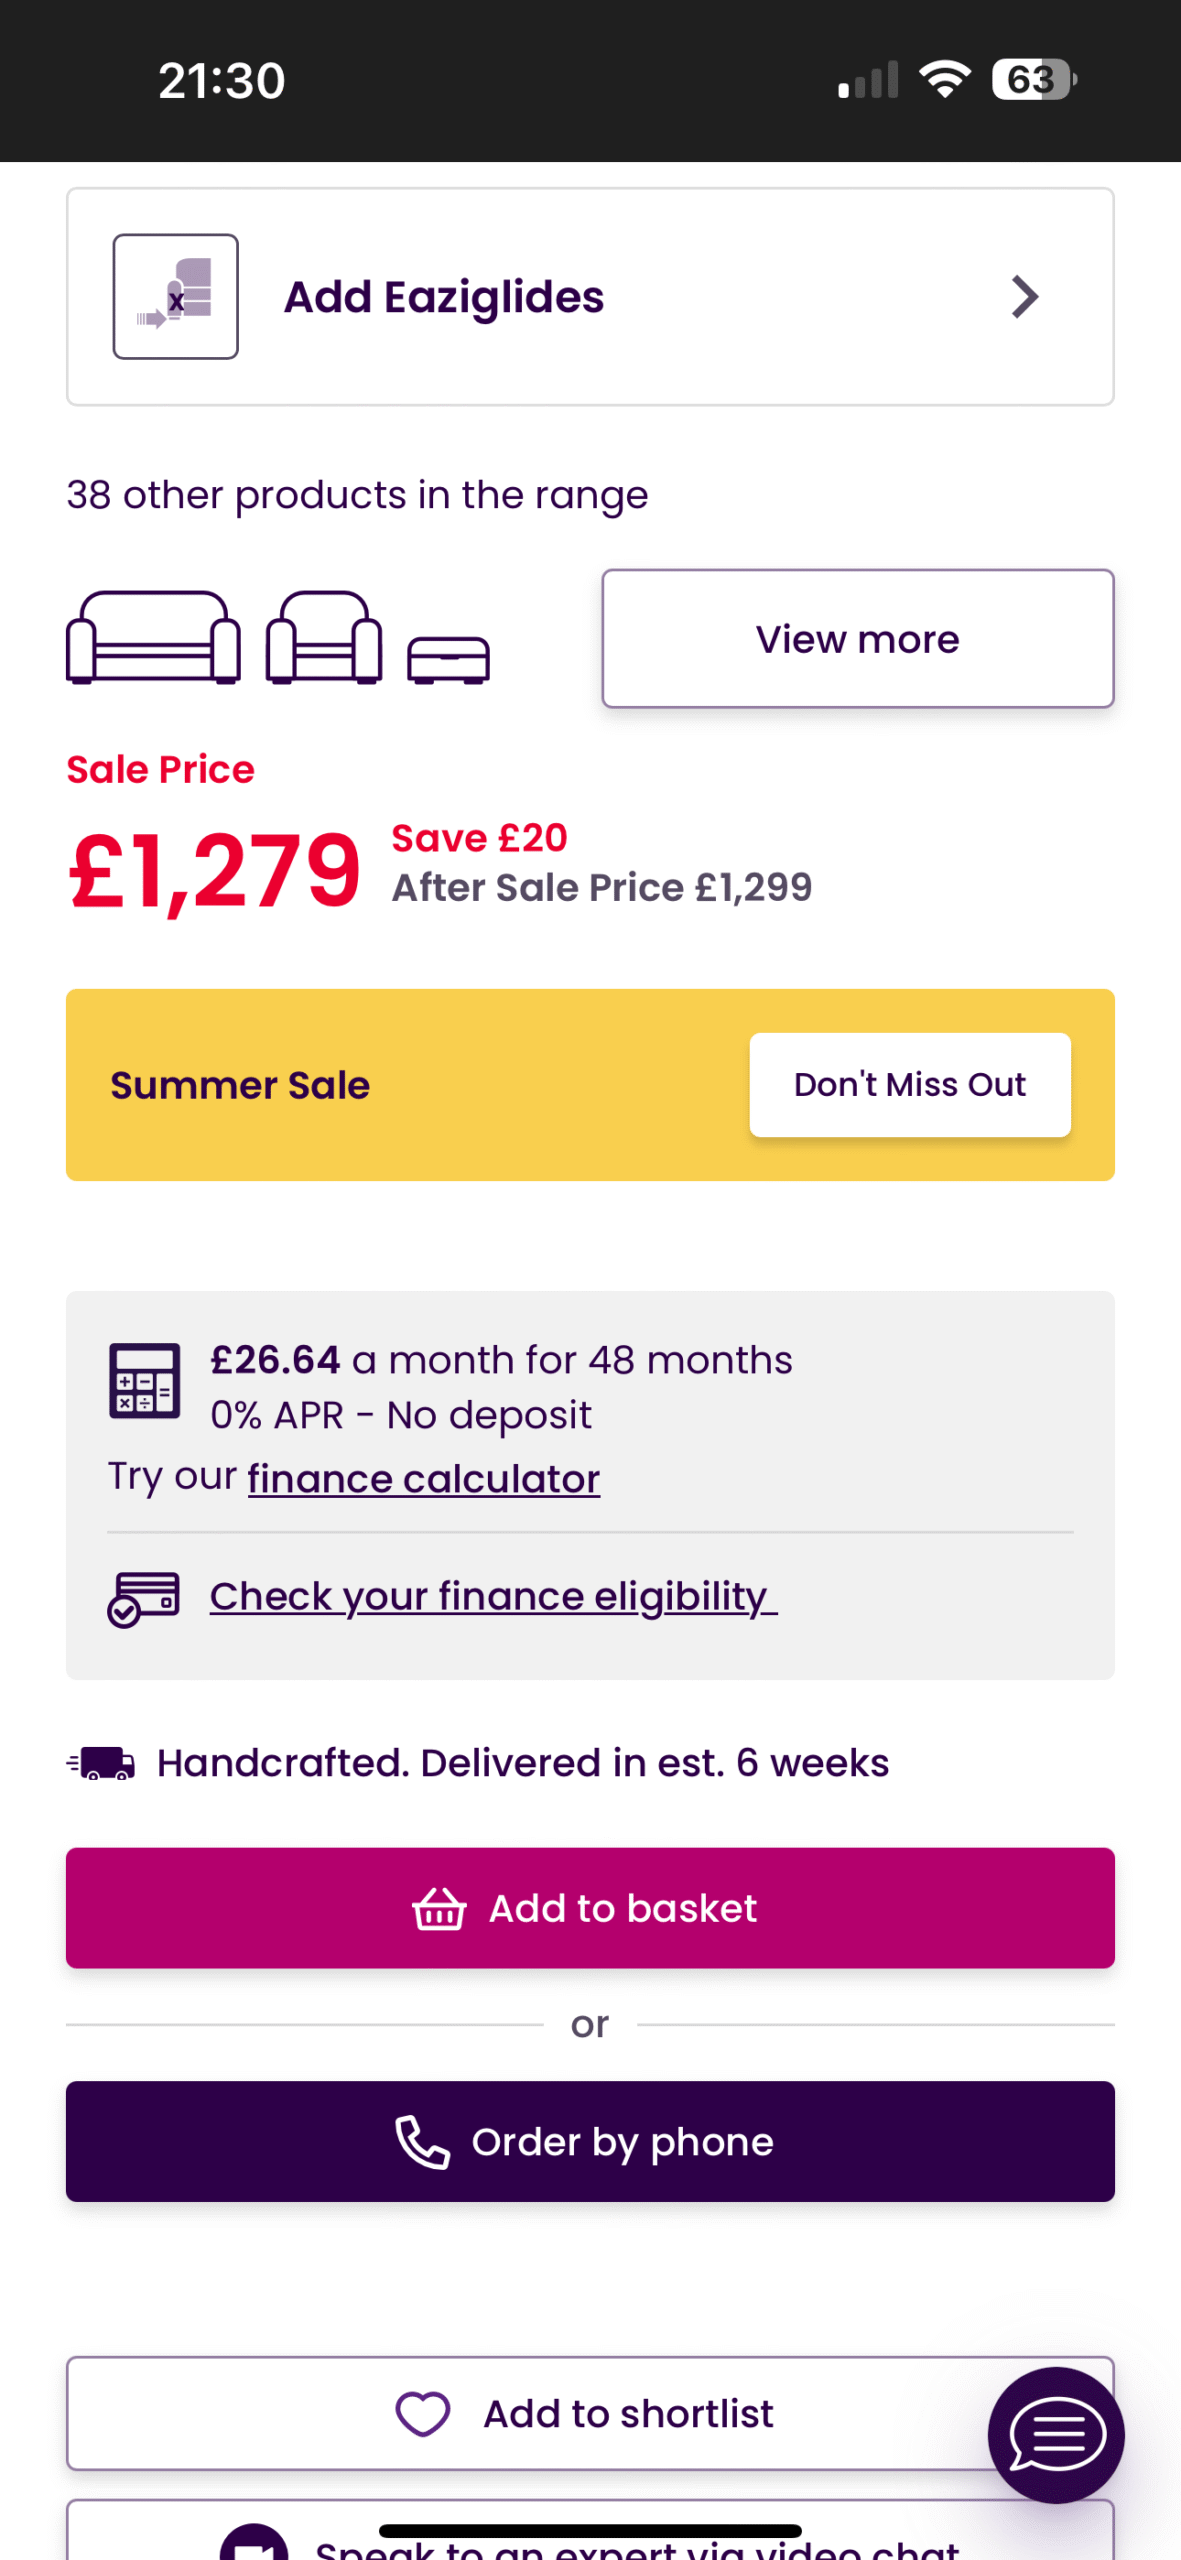Tap the Don't Miss Out button

pos(910,1084)
